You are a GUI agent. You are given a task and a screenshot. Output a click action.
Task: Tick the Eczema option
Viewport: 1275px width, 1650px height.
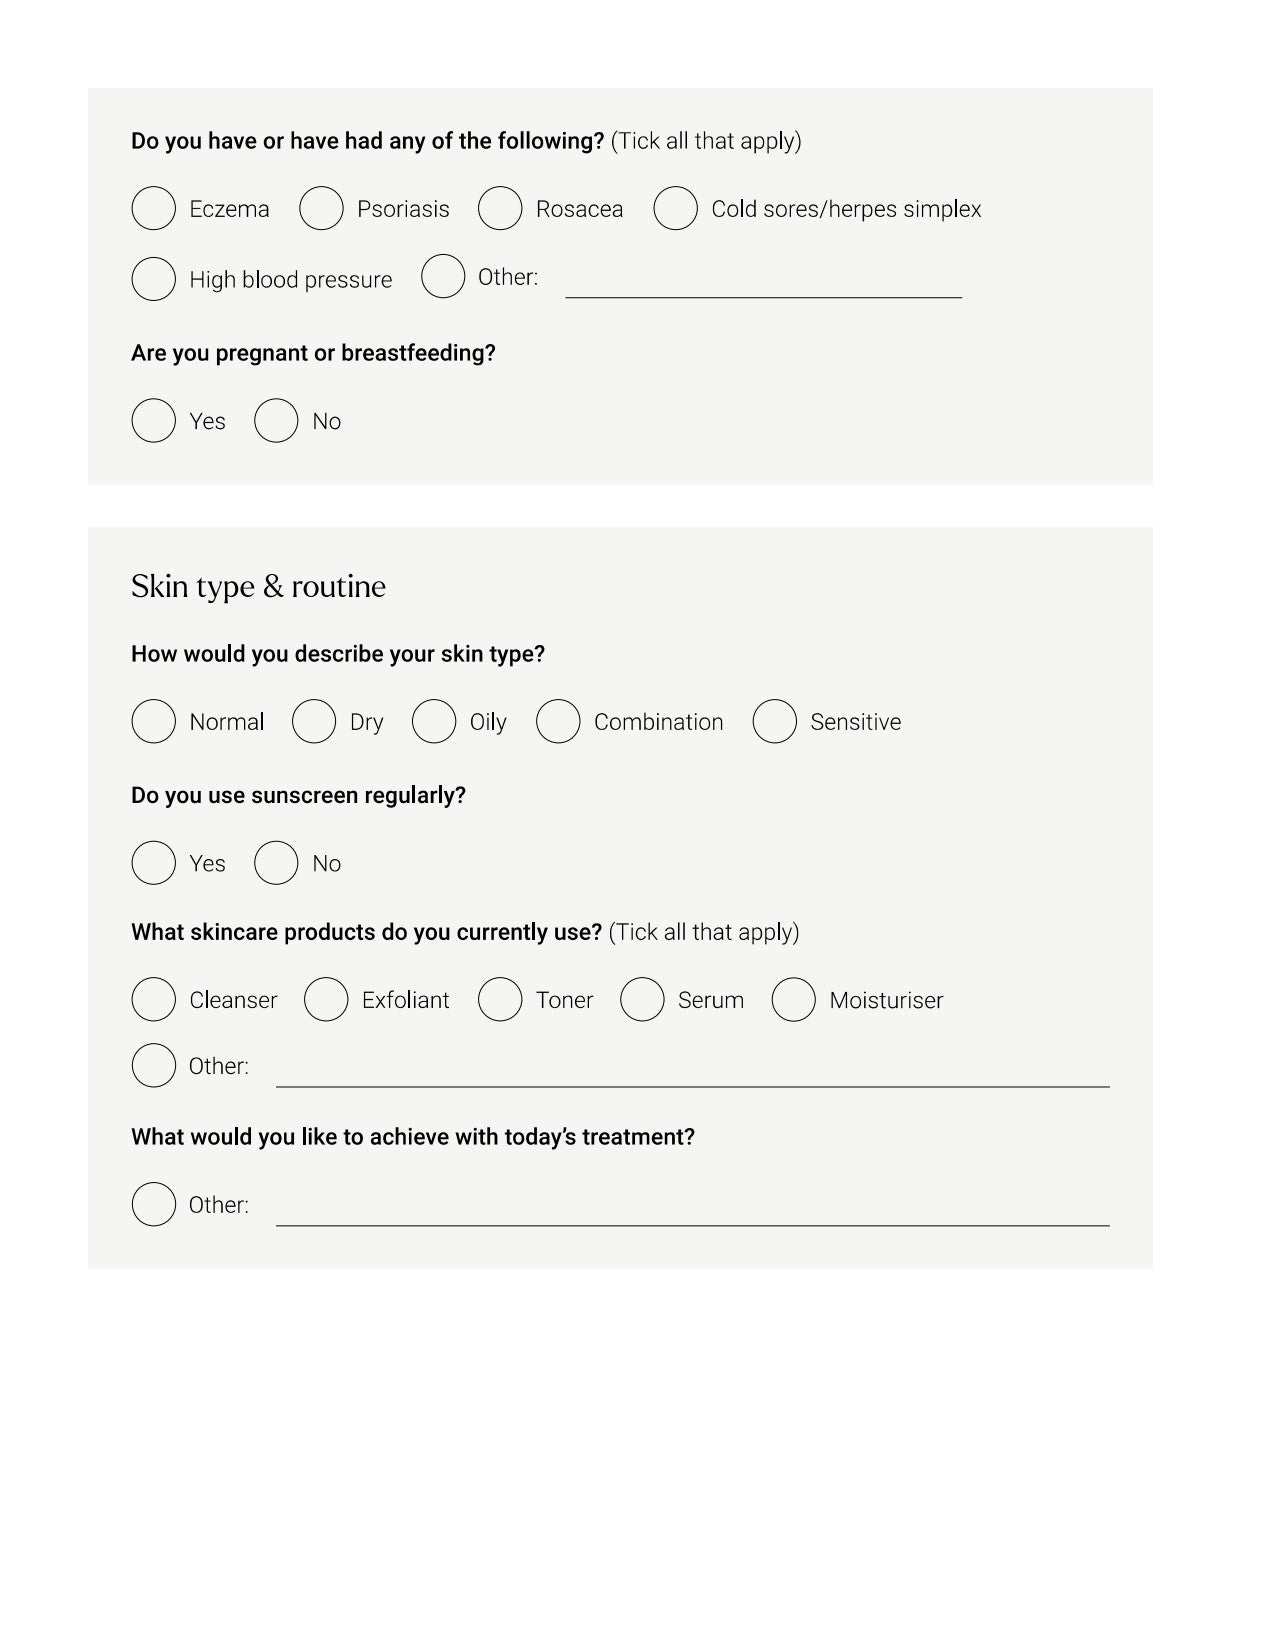coord(153,209)
